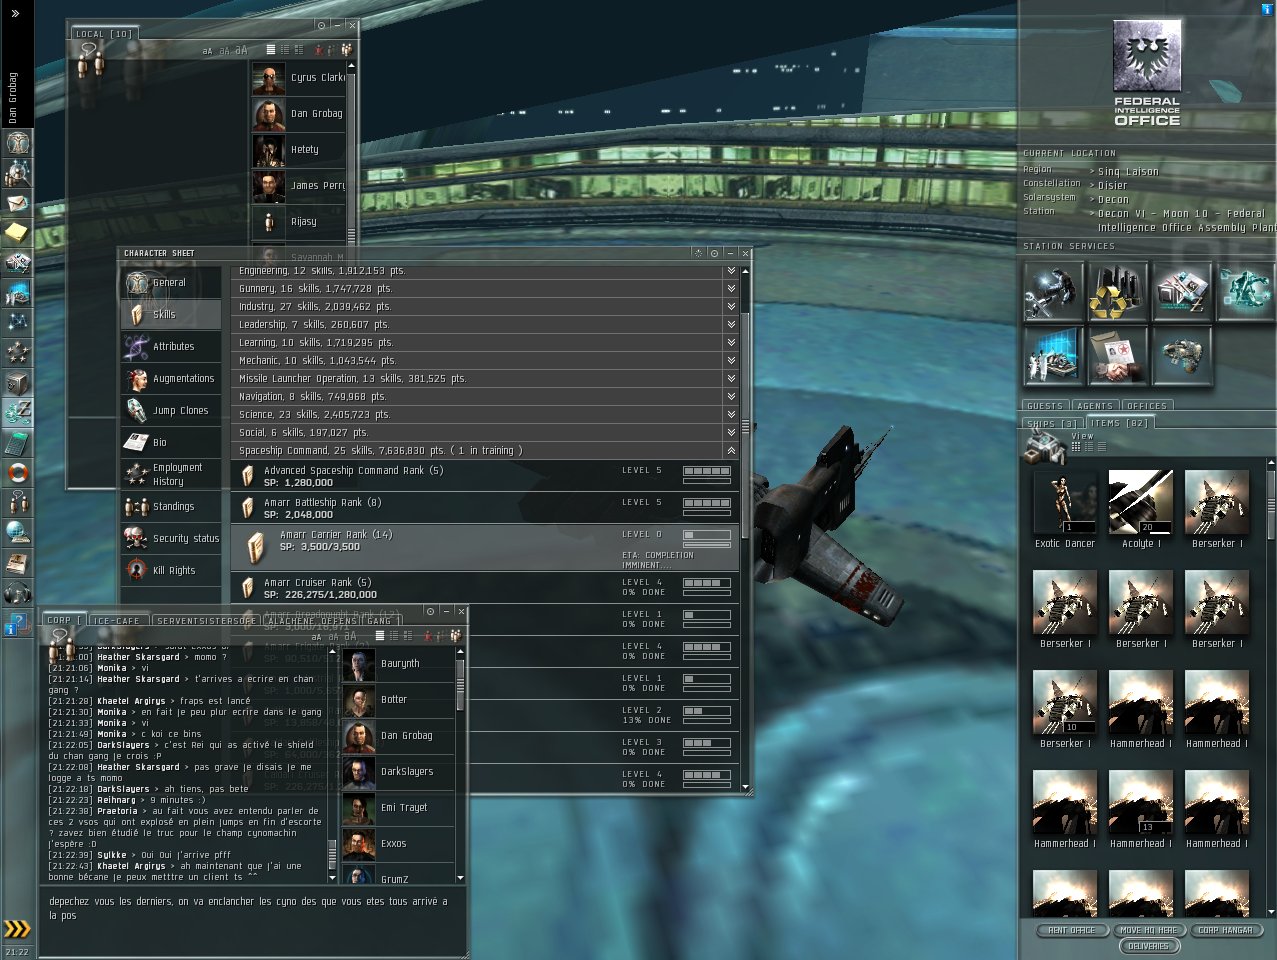Expand the Science skill group
Image resolution: width=1277 pixels, height=960 pixels.
[x=731, y=414]
